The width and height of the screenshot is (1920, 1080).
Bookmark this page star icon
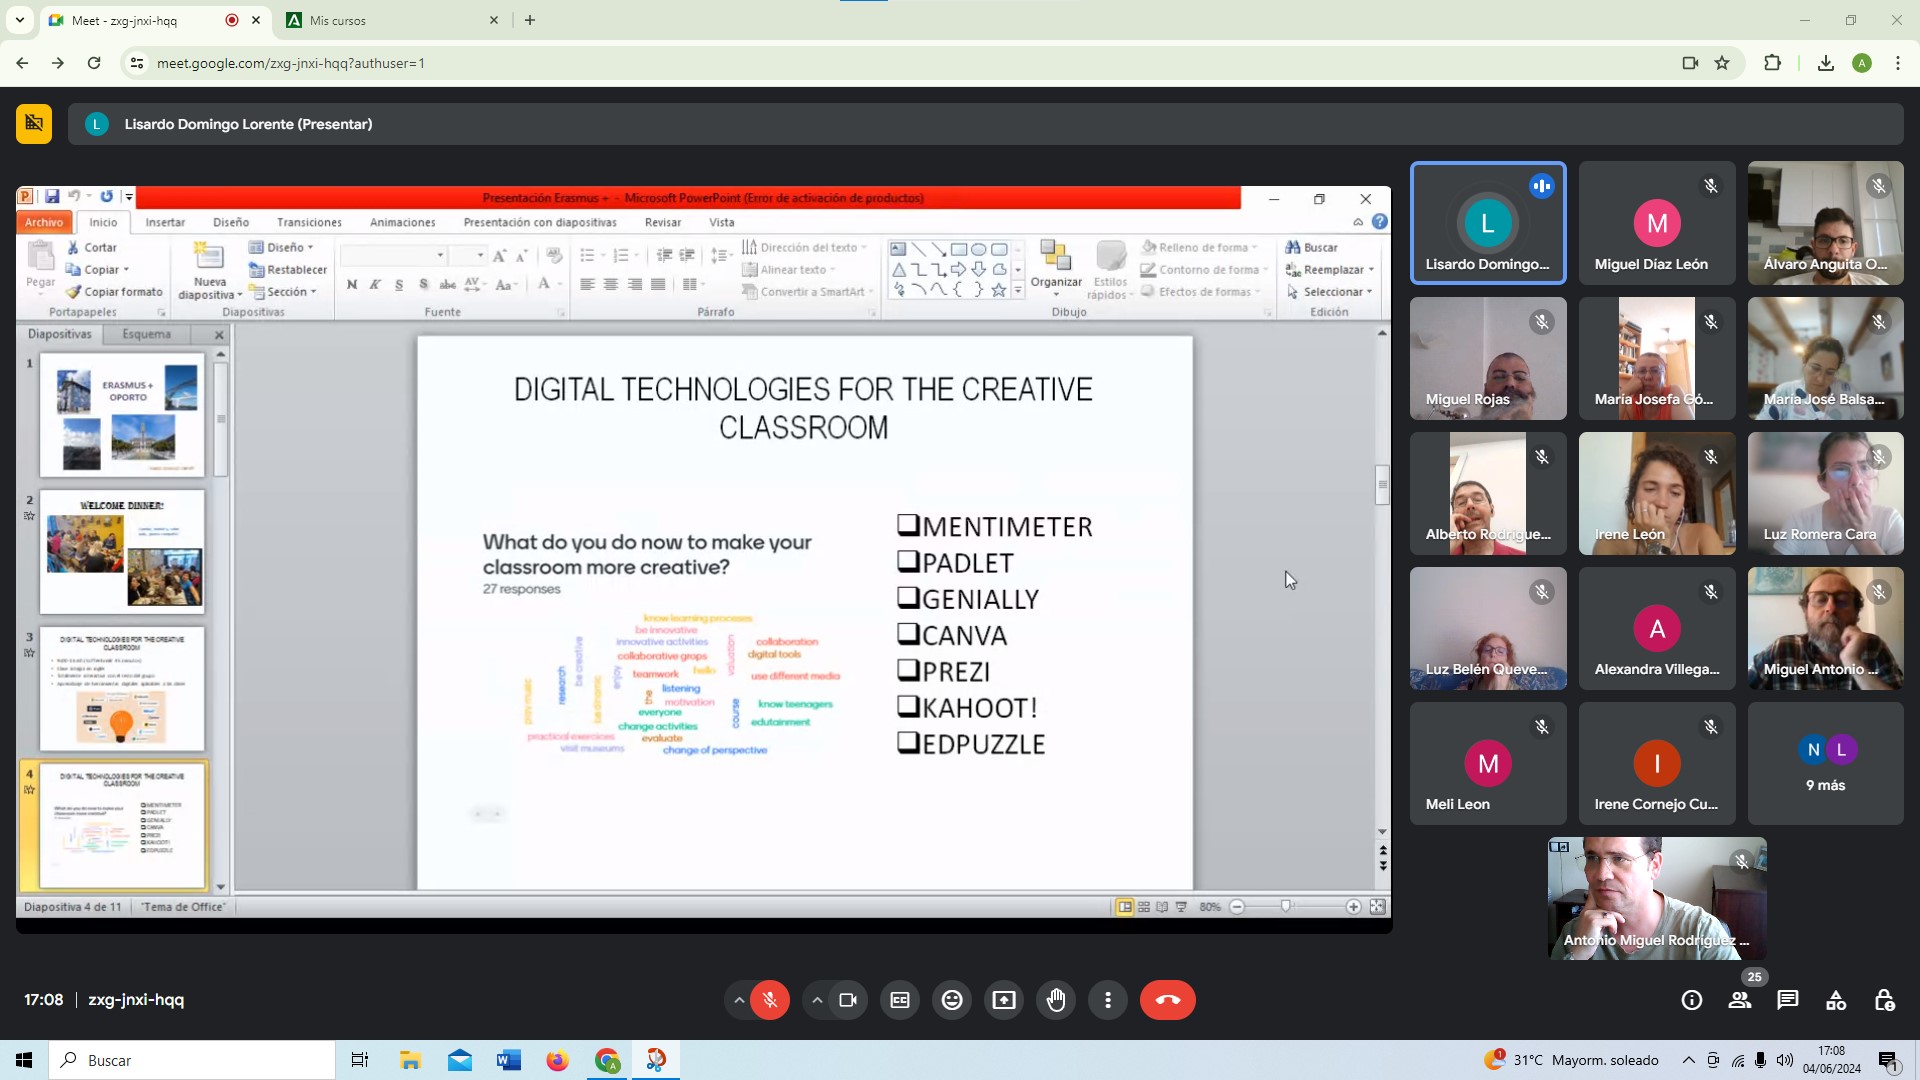(1722, 63)
